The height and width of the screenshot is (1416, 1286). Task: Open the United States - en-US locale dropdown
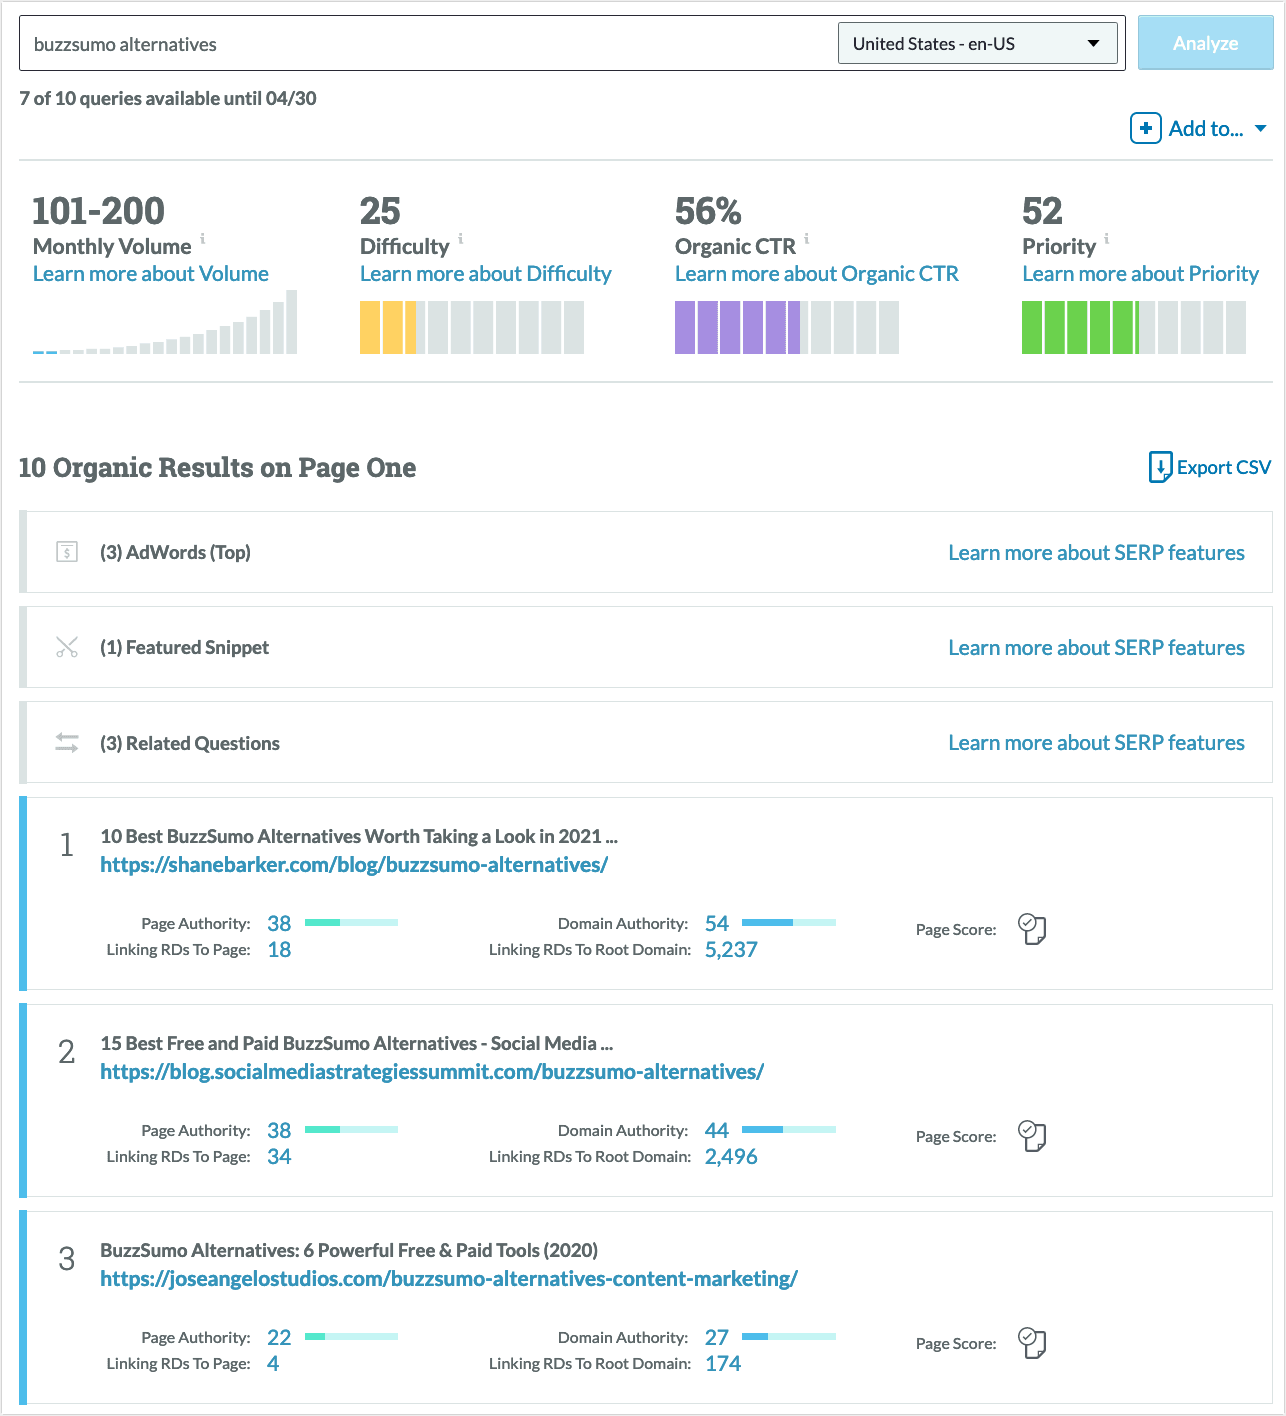pyautogui.click(x=977, y=43)
